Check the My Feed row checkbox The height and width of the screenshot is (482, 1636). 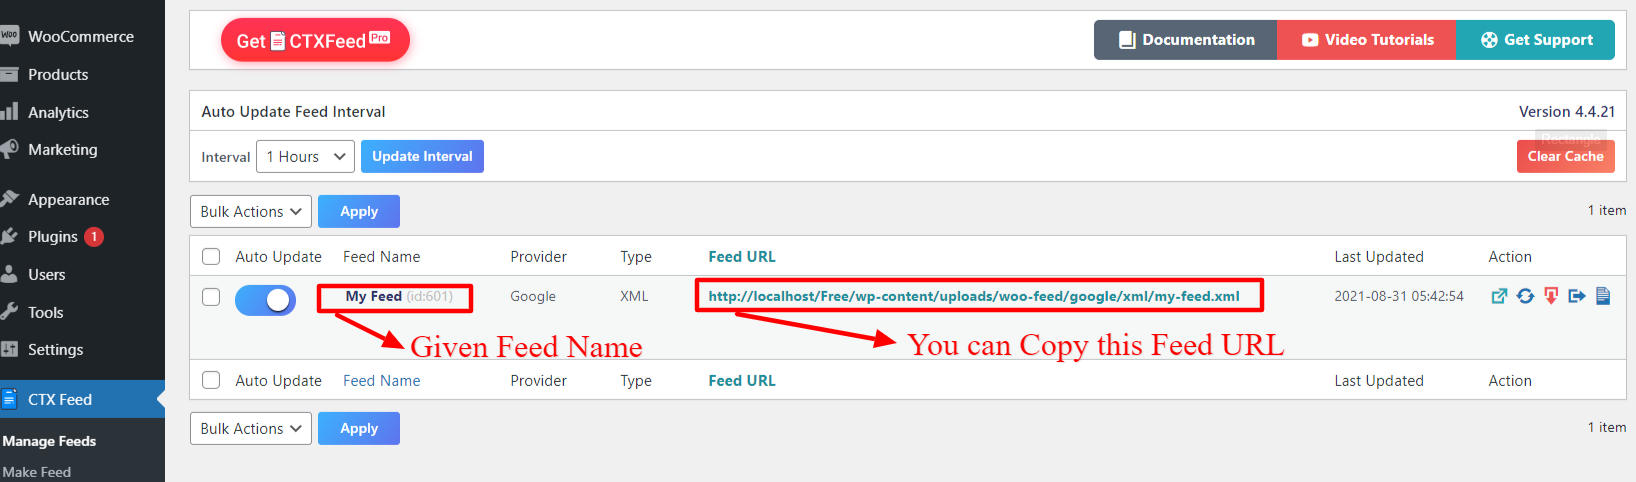pos(211,297)
